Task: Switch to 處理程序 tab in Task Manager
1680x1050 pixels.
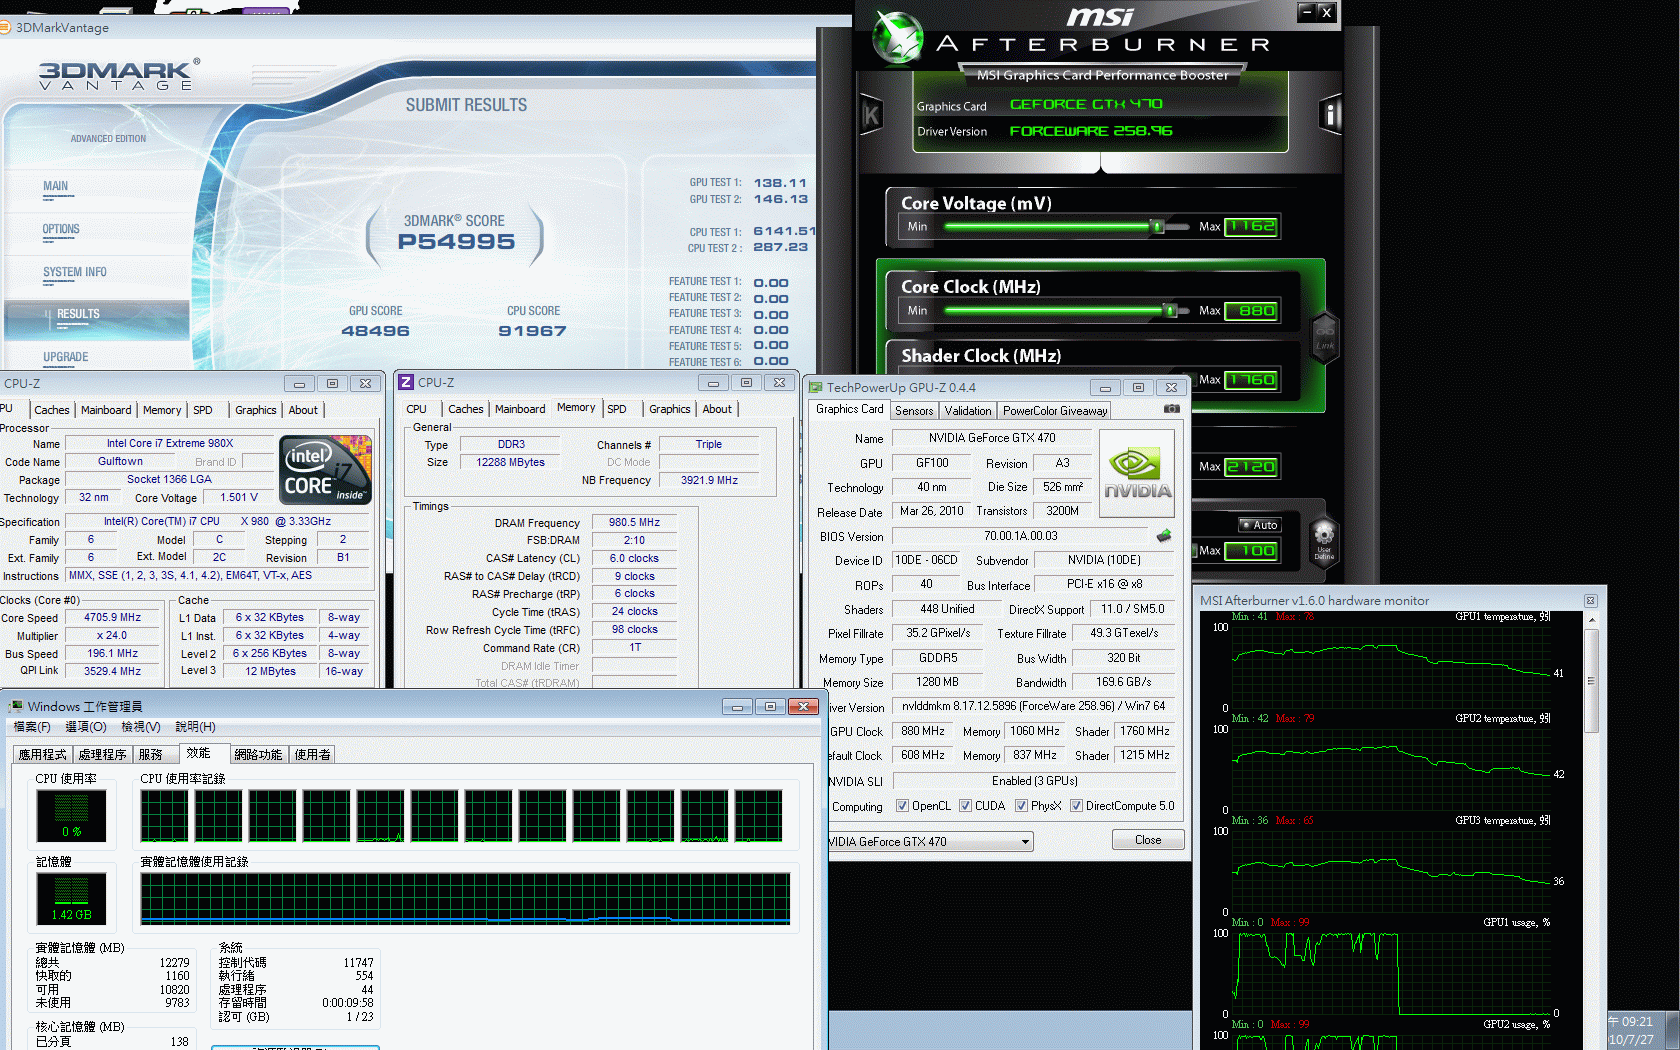Action: [x=103, y=755]
